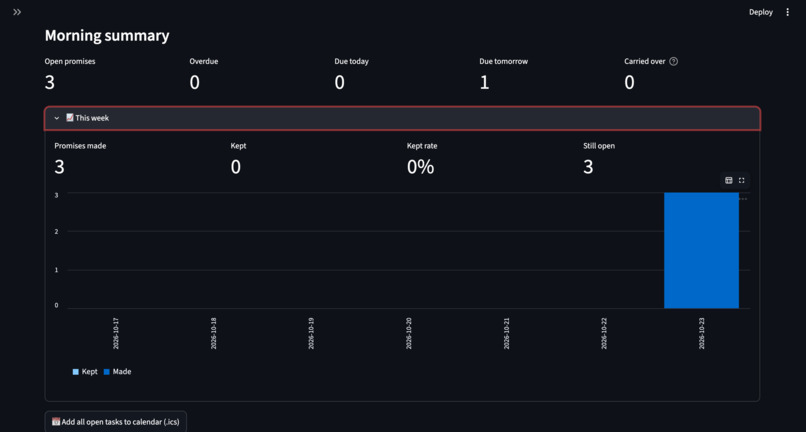Add all open tasks to calendar (.ics)
This screenshot has width=806, height=432.
(116, 422)
